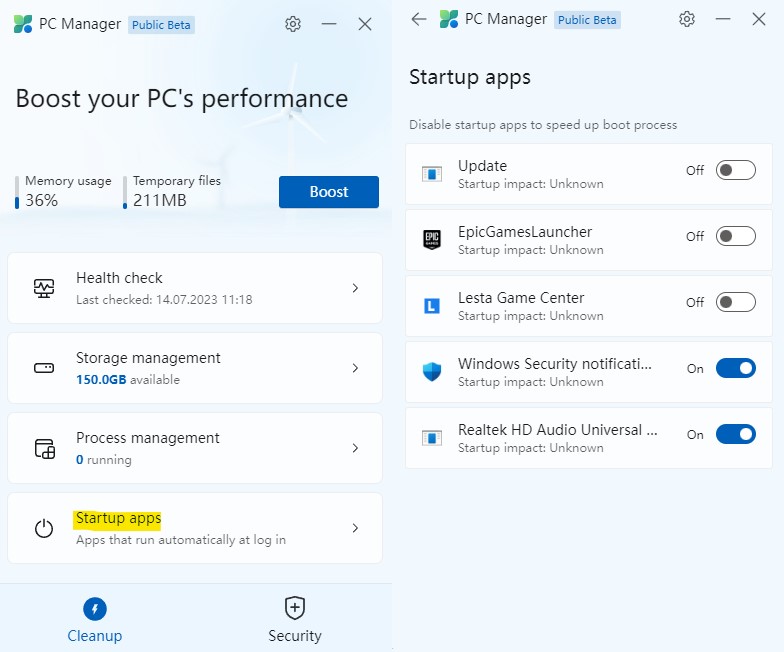Click 'Boost your PC's performance' heading
Viewport: 784px width, 652px height.
tap(182, 98)
